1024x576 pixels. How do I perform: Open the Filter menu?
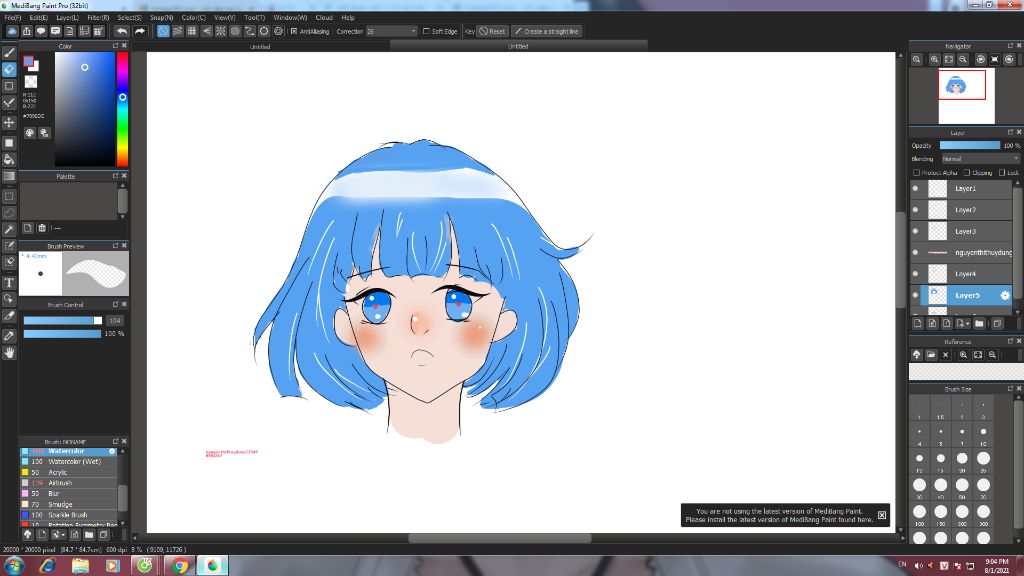pyautogui.click(x=98, y=18)
